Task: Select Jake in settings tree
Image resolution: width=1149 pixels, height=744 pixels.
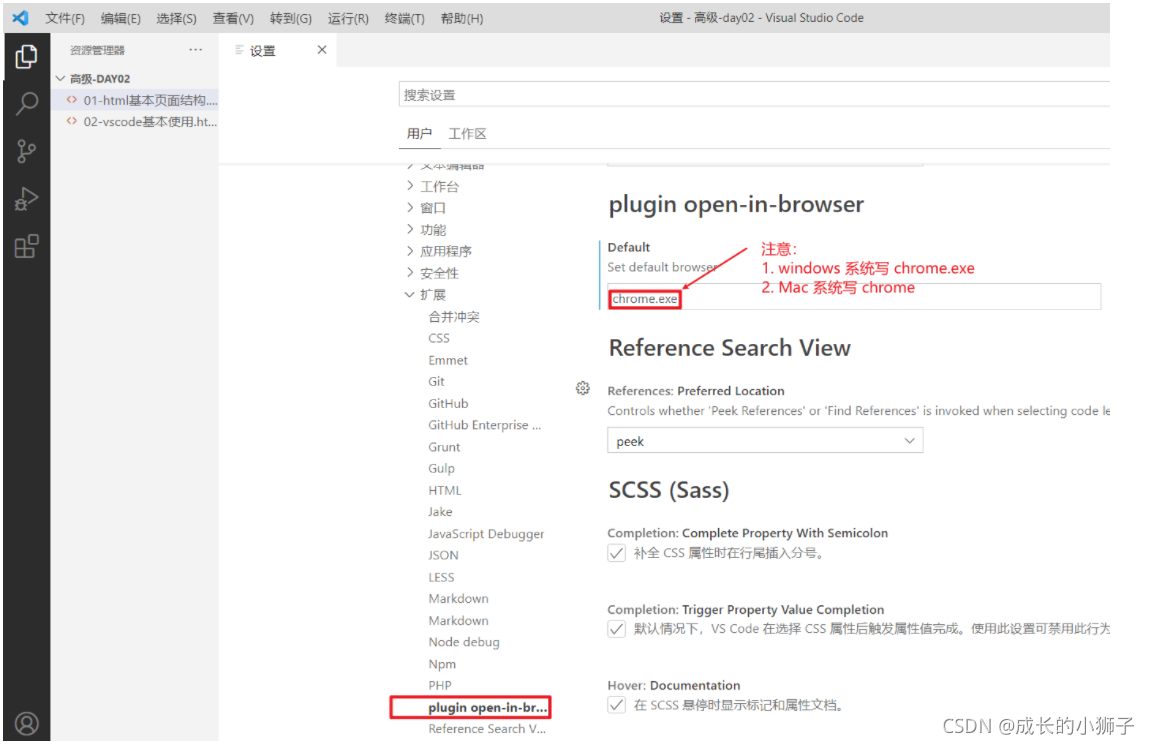Action: tap(440, 512)
